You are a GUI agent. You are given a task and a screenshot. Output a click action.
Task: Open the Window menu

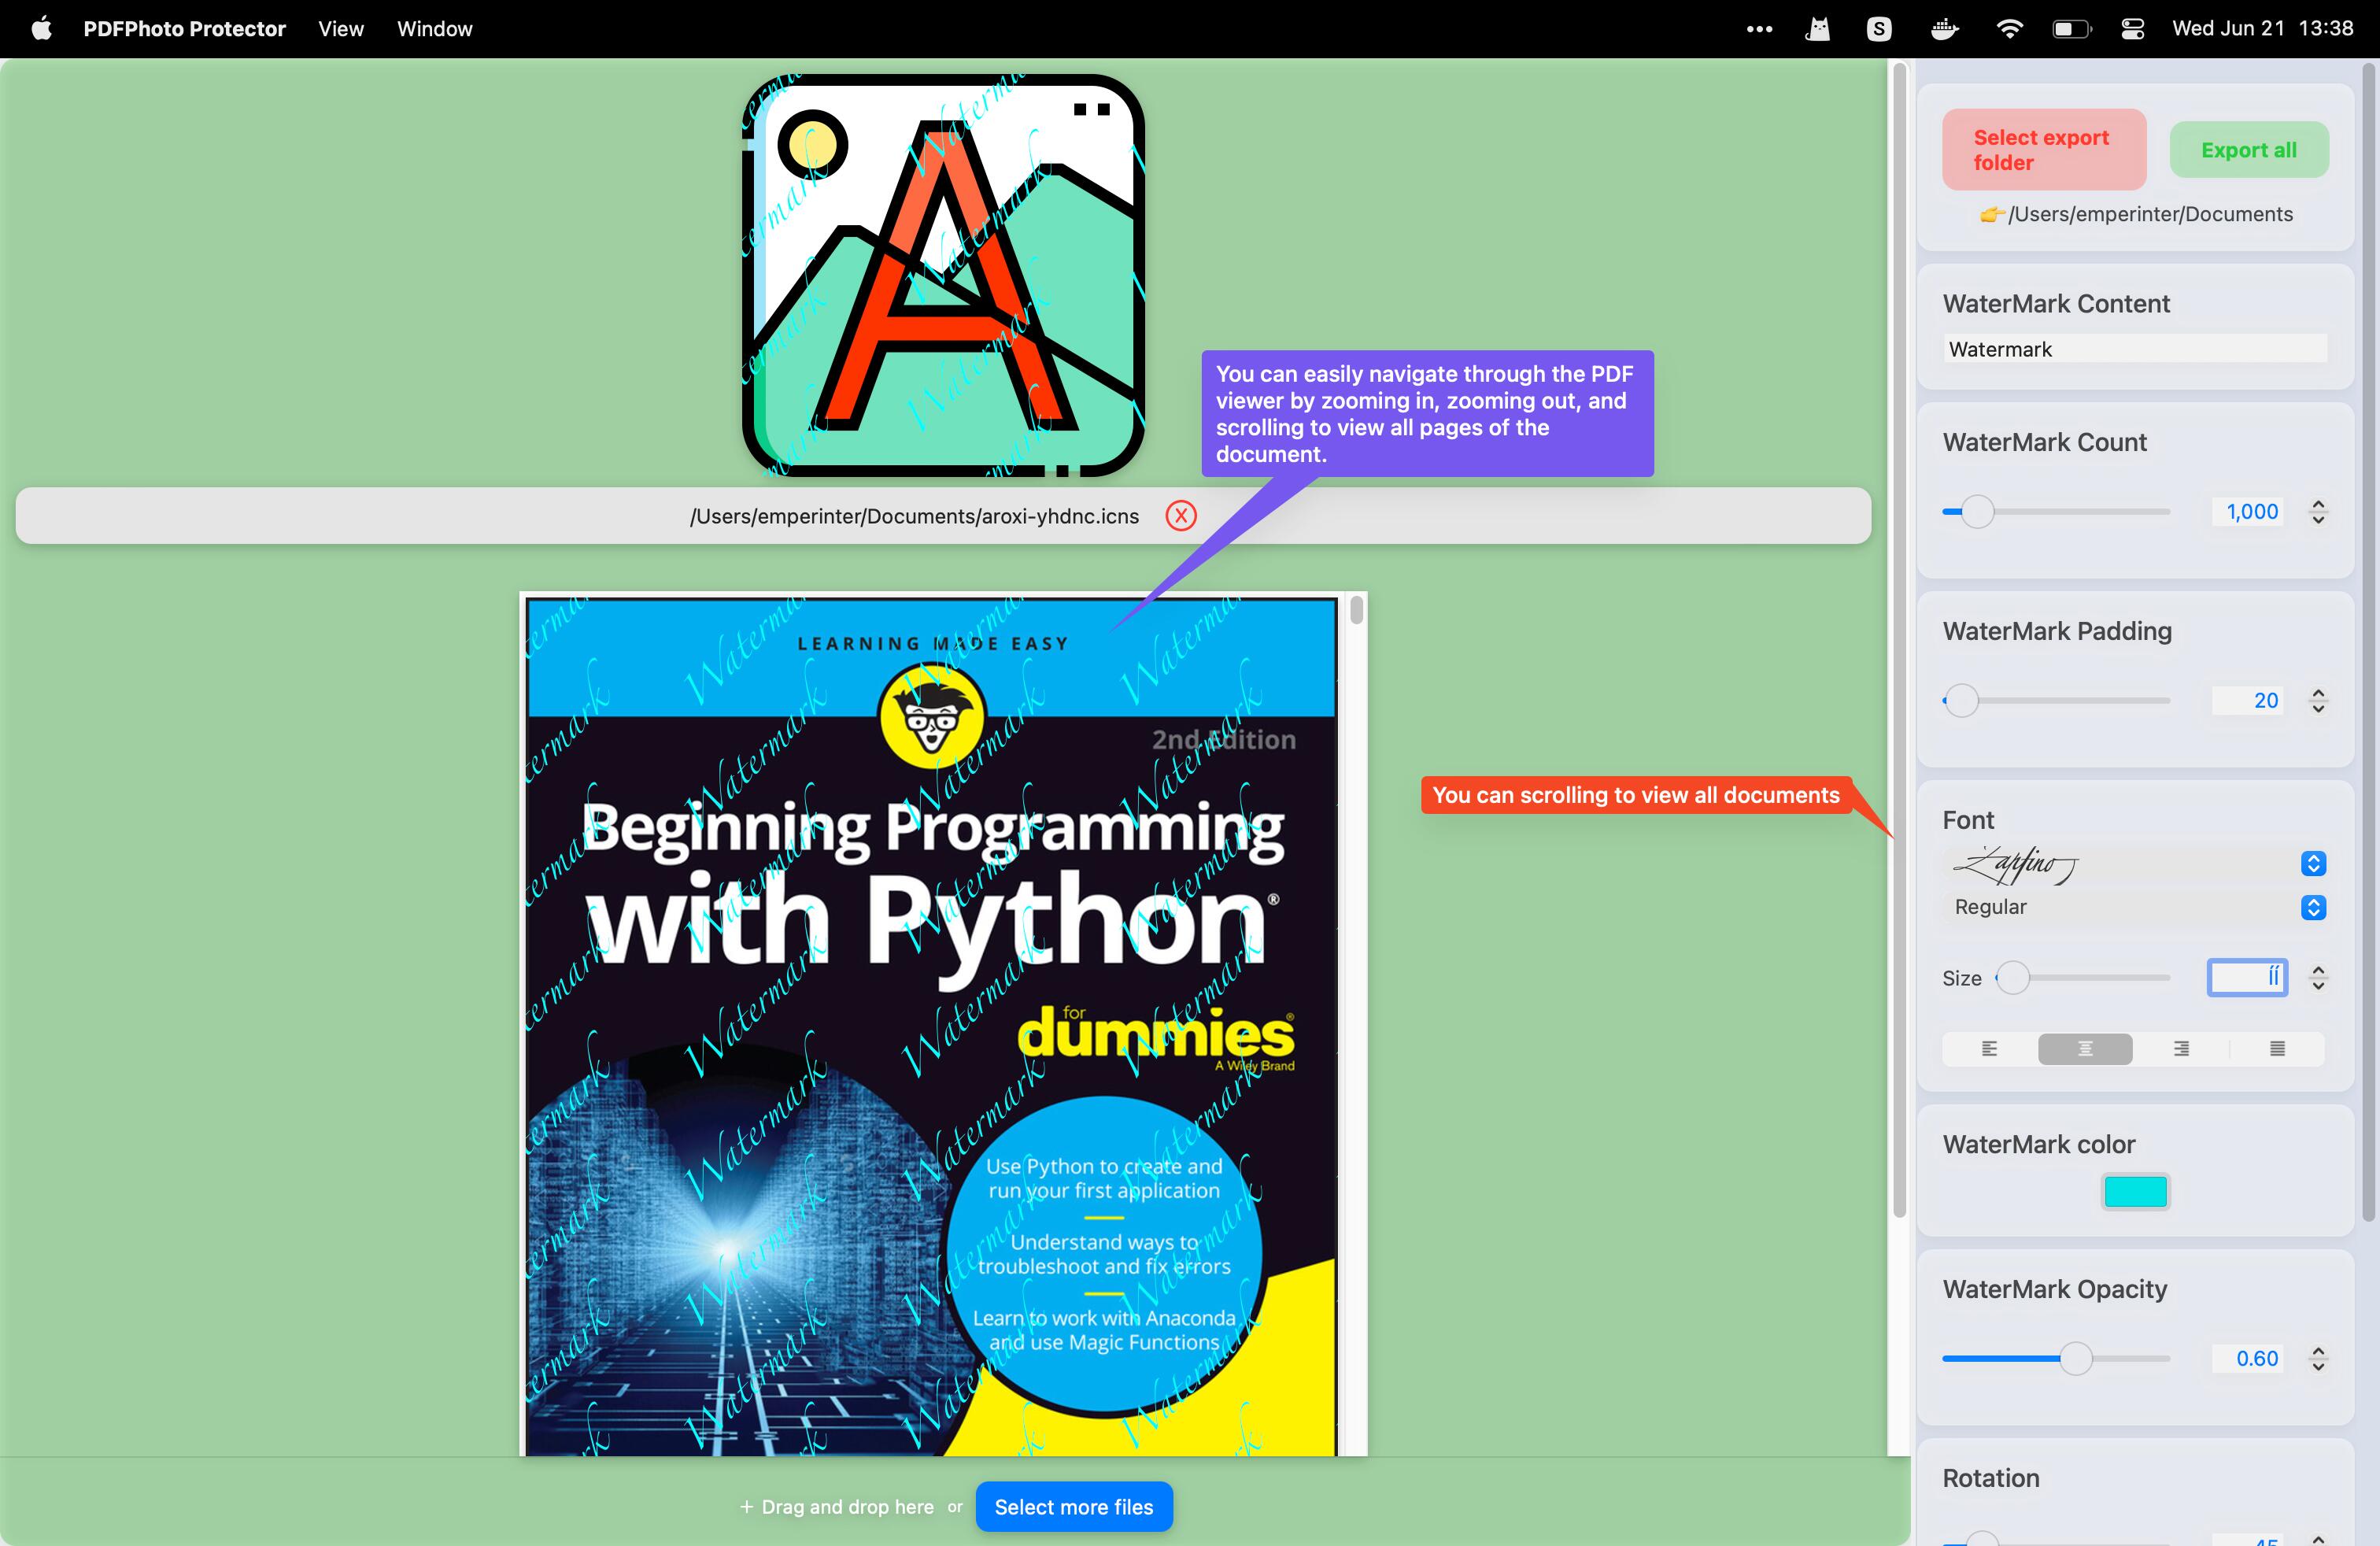434,29
